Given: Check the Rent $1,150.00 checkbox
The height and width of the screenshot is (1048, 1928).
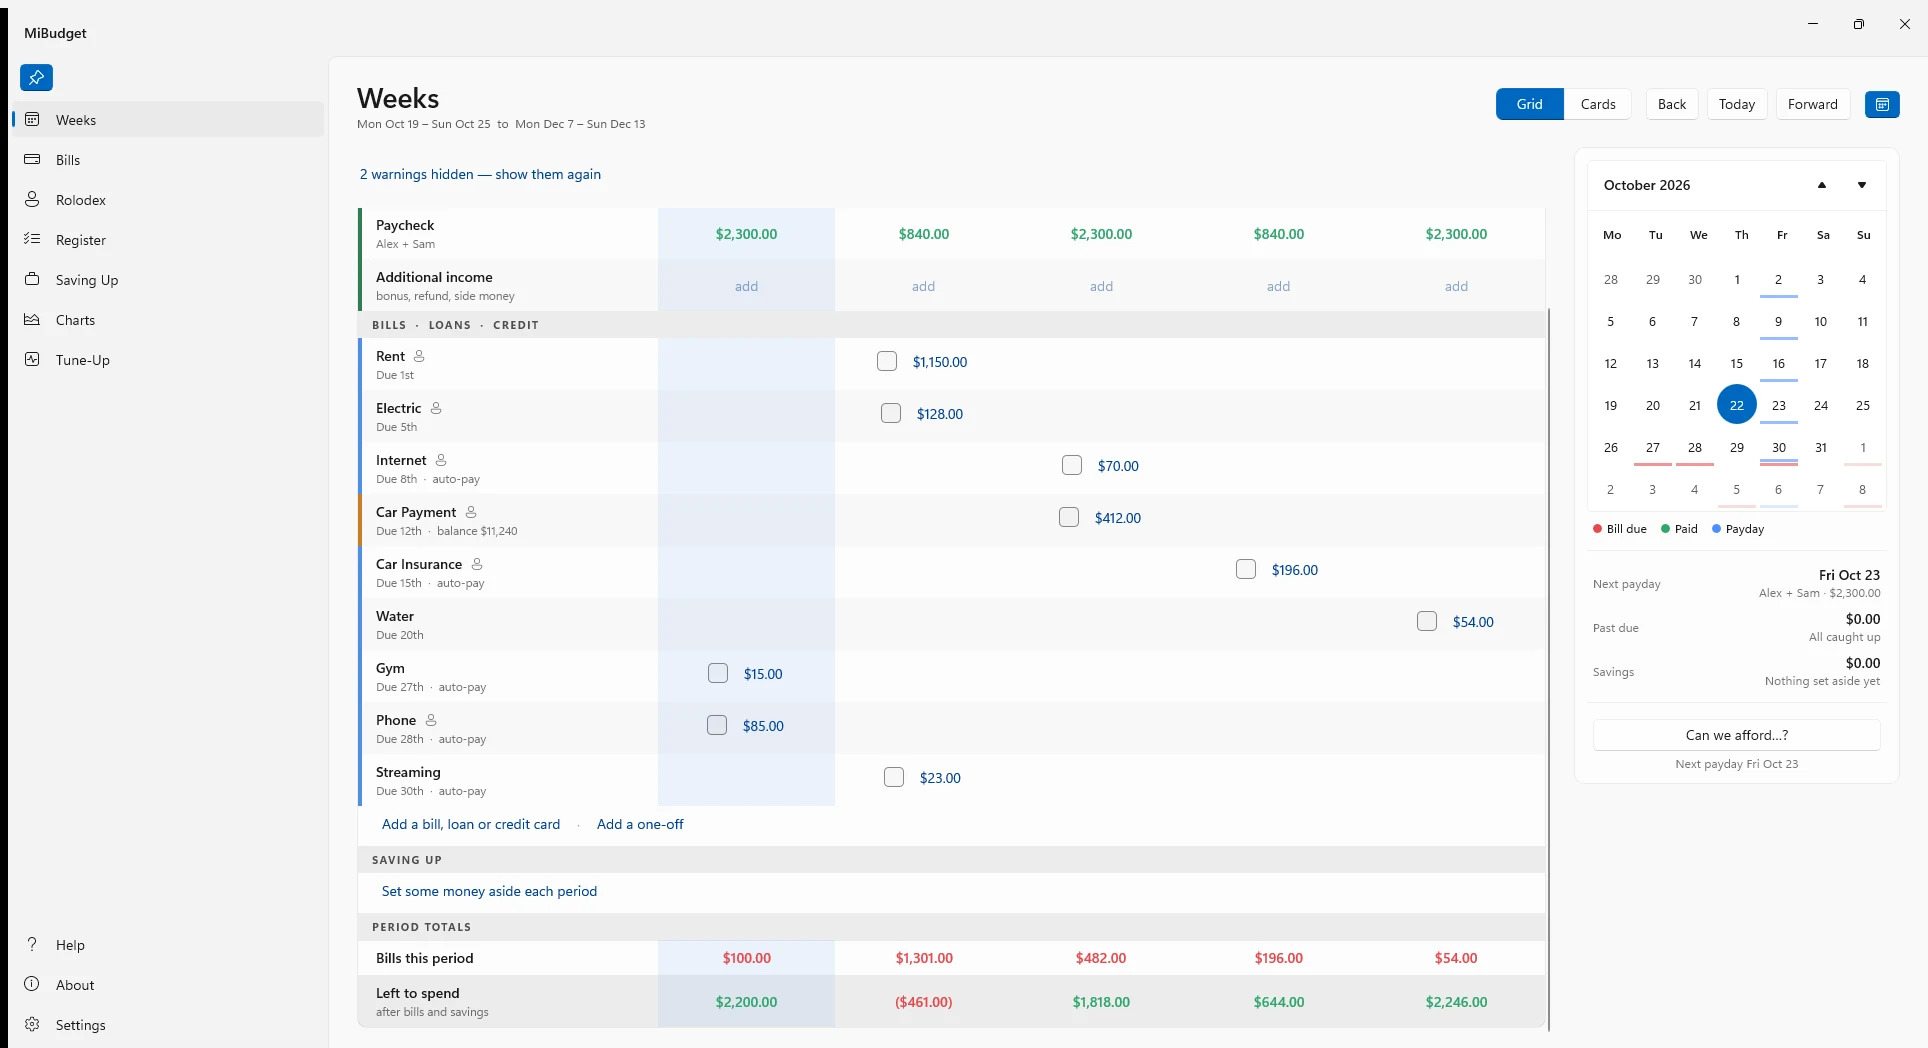Looking at the screenshot, I should point(887,361).
